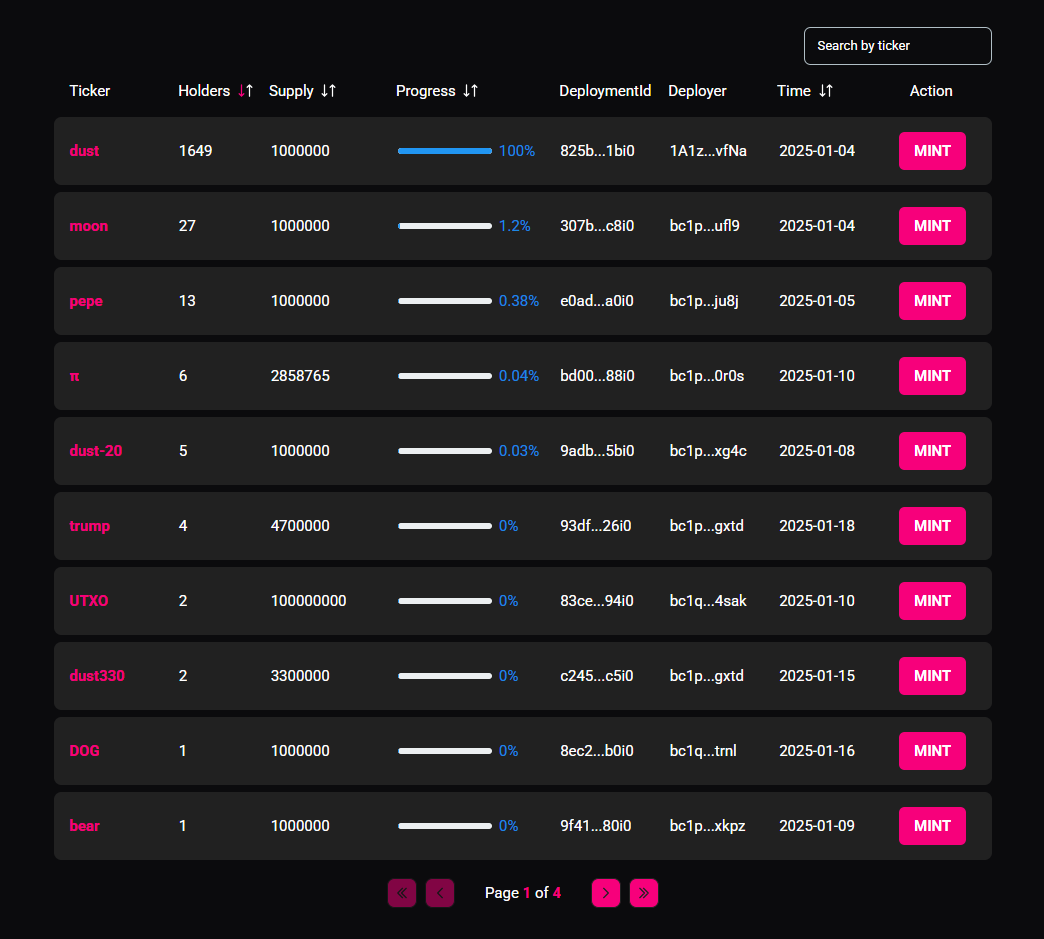This screenshot has width=1044, height=939.
Task: Mint the DOG token
Action: pyautogui.click(x=932, y=751)
